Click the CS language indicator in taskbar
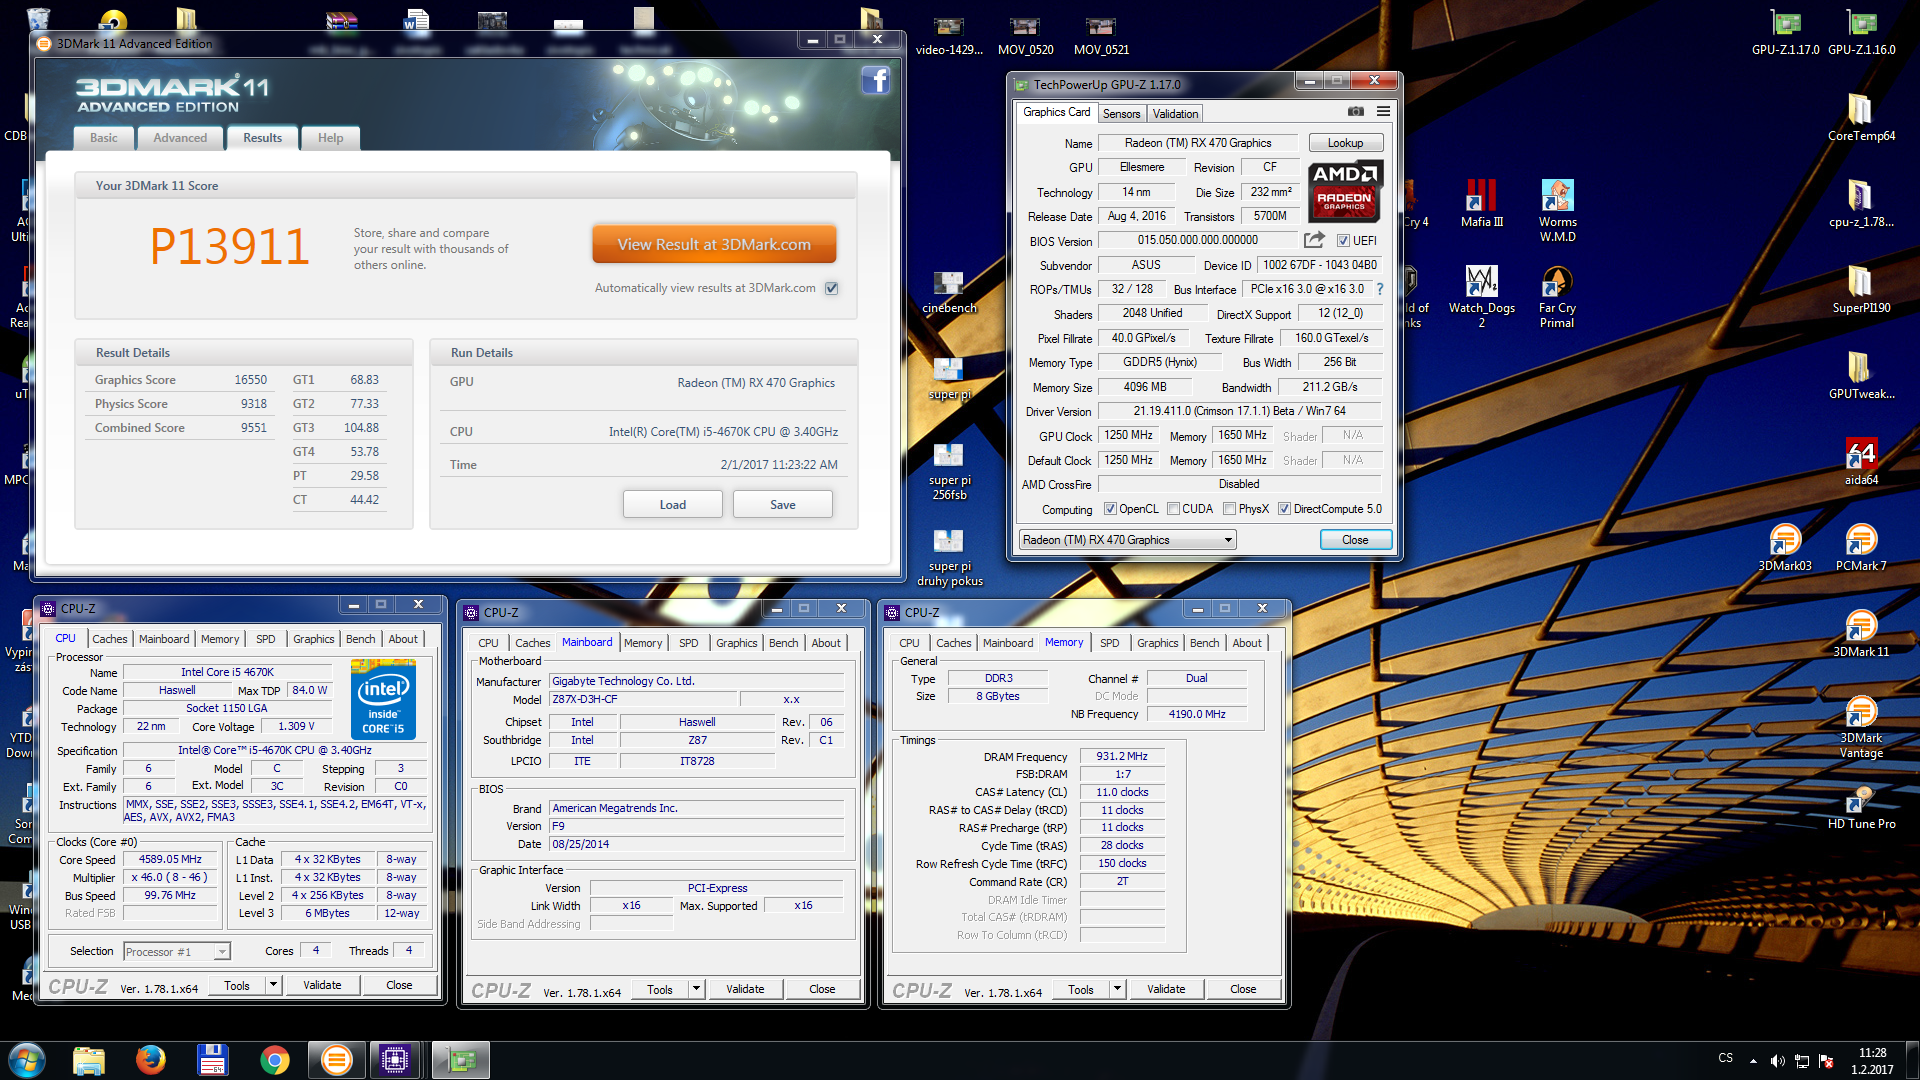Viewport: 1920px width, 1080px height. coord(1725,1058)
